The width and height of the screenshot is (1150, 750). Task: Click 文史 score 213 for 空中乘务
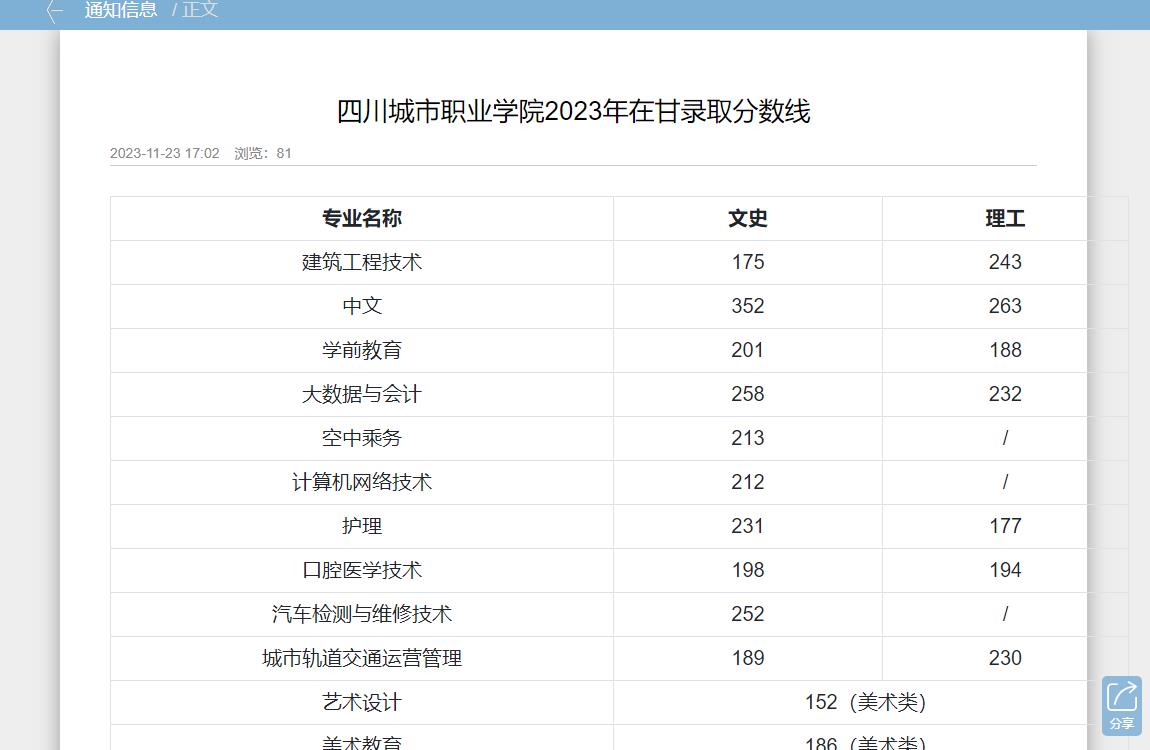pyautogui.click(x=747, y=438)
